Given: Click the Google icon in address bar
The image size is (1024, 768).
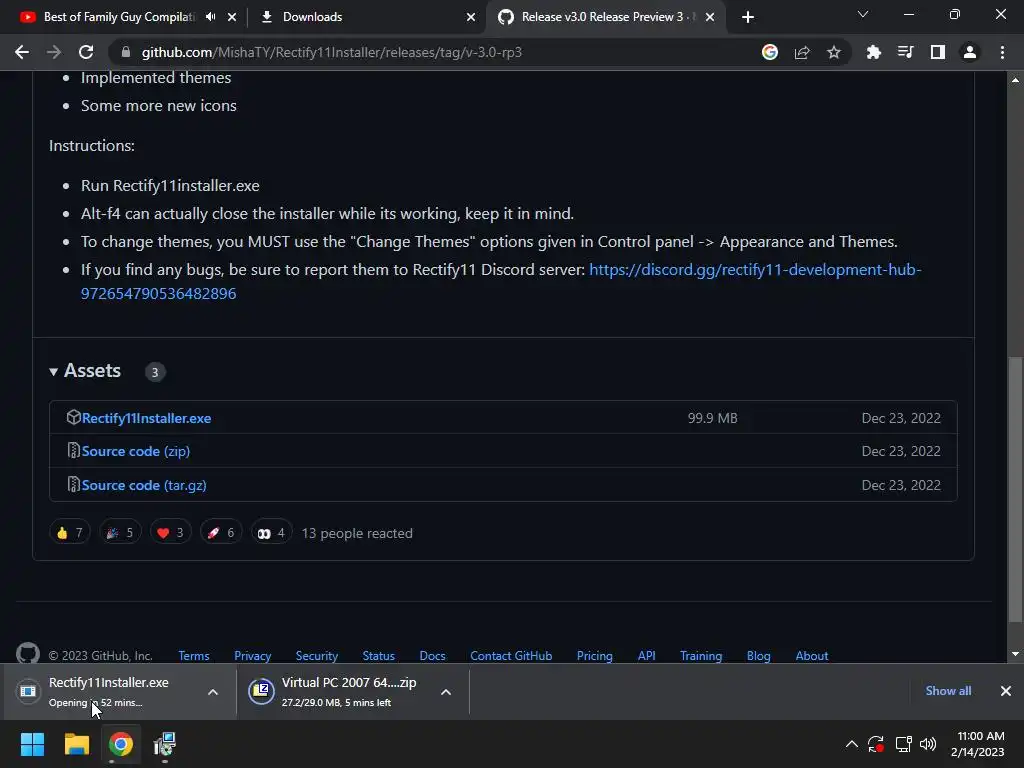Looking at the screenshot, I should coord(770,52).
